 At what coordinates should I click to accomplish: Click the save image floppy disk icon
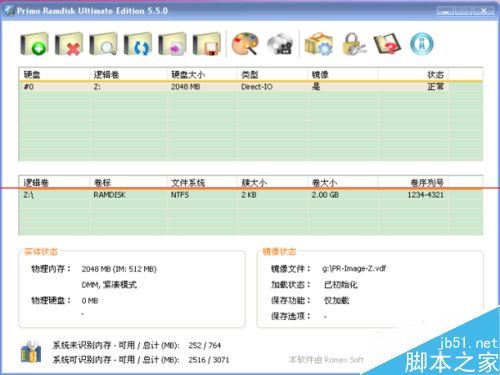207,44
